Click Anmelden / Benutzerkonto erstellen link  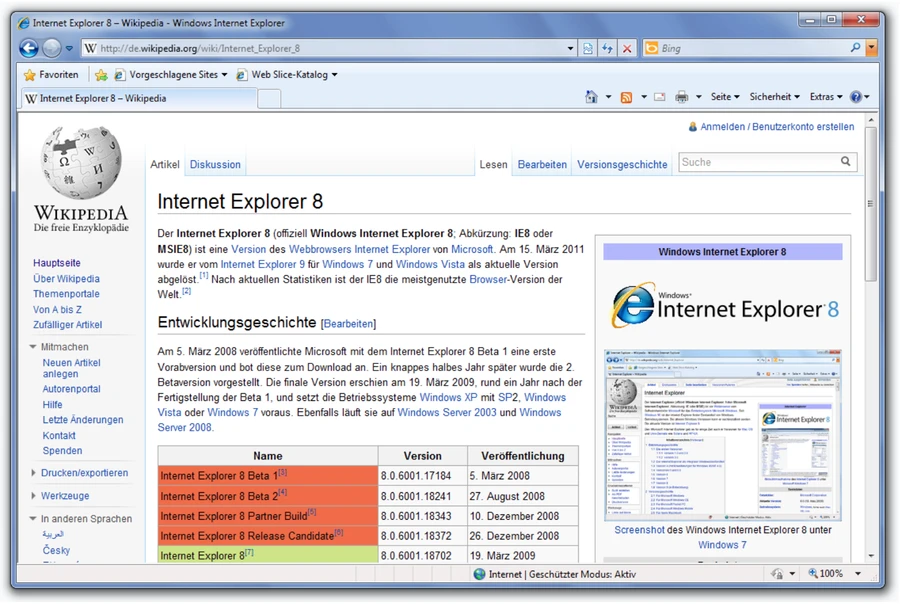[x=777, y=127]
